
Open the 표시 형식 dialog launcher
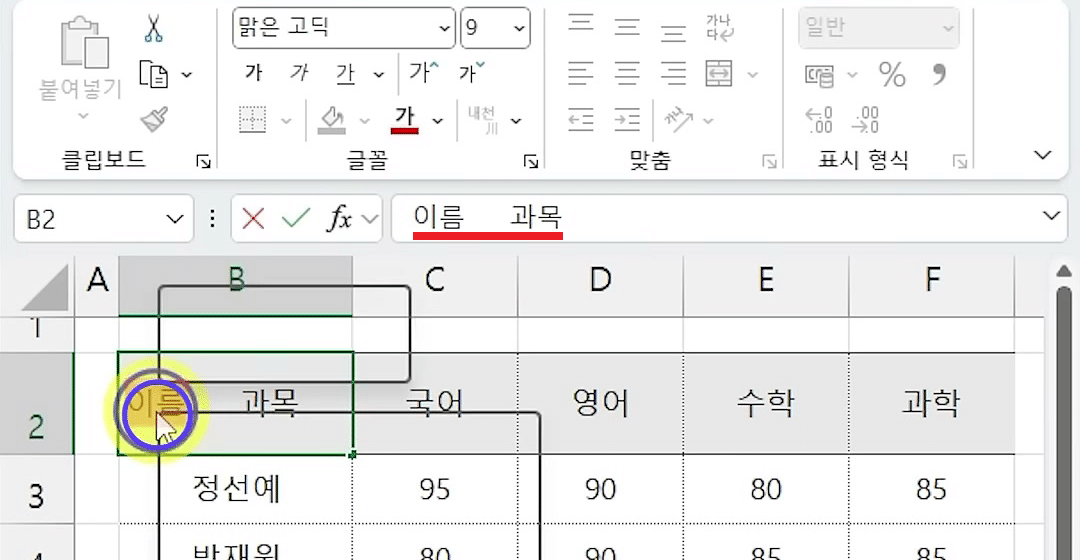[959, 162]
